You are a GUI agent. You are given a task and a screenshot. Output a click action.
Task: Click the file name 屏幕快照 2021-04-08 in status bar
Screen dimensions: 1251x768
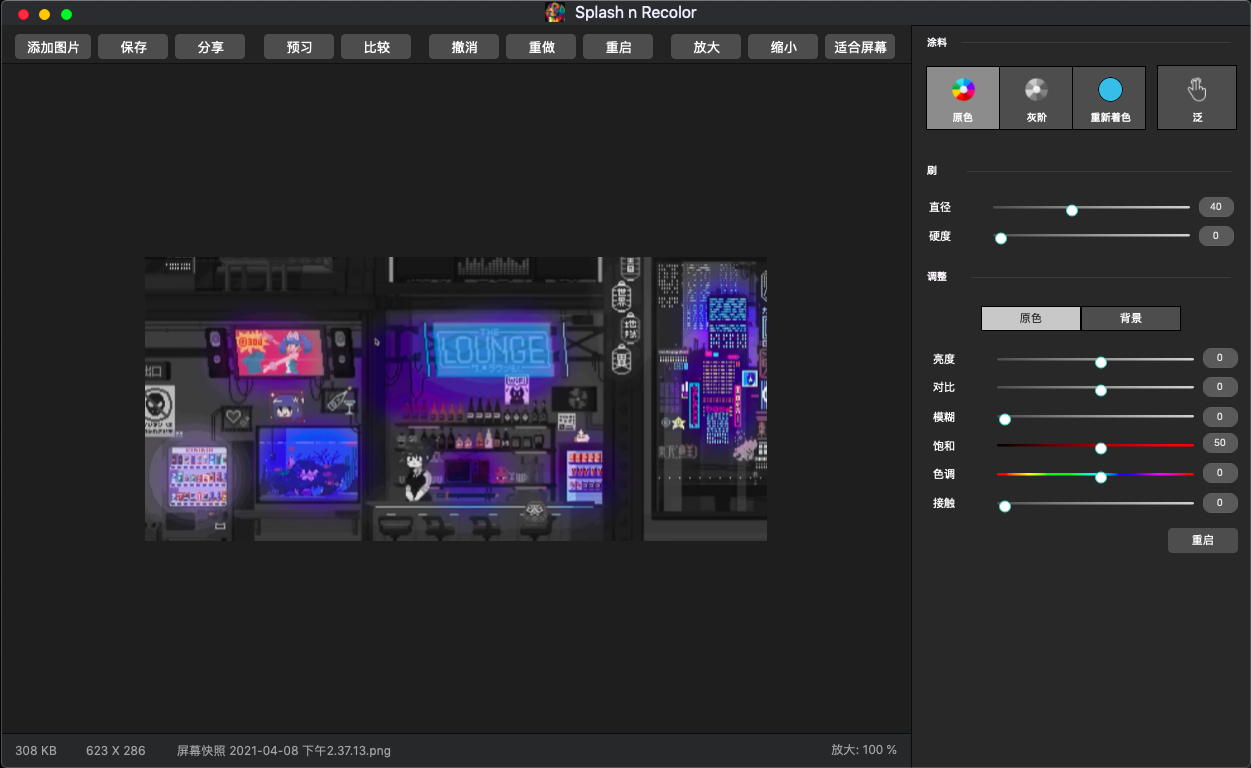tap(284, 750)
